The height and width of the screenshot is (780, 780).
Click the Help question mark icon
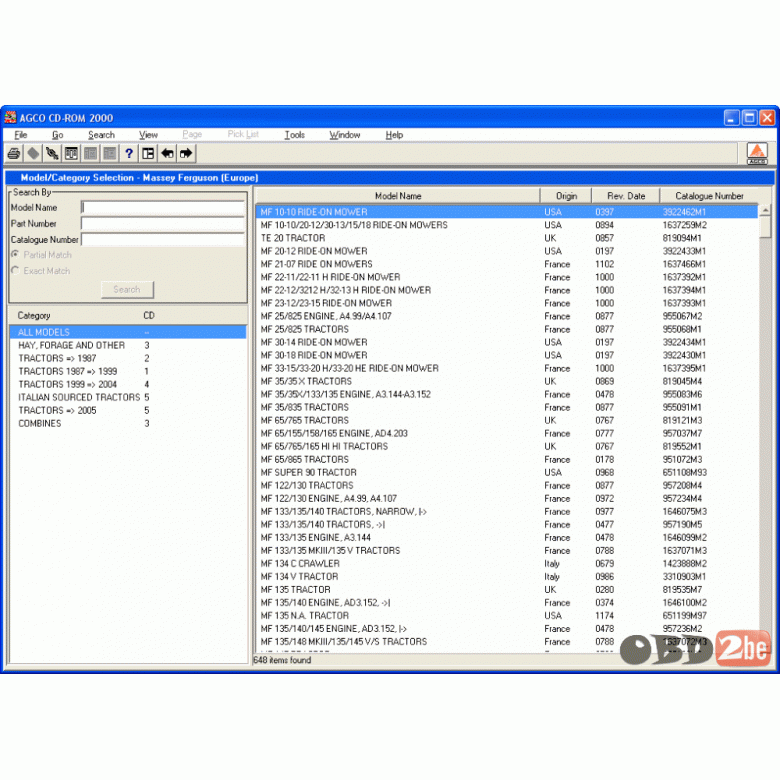pos(129,153)
